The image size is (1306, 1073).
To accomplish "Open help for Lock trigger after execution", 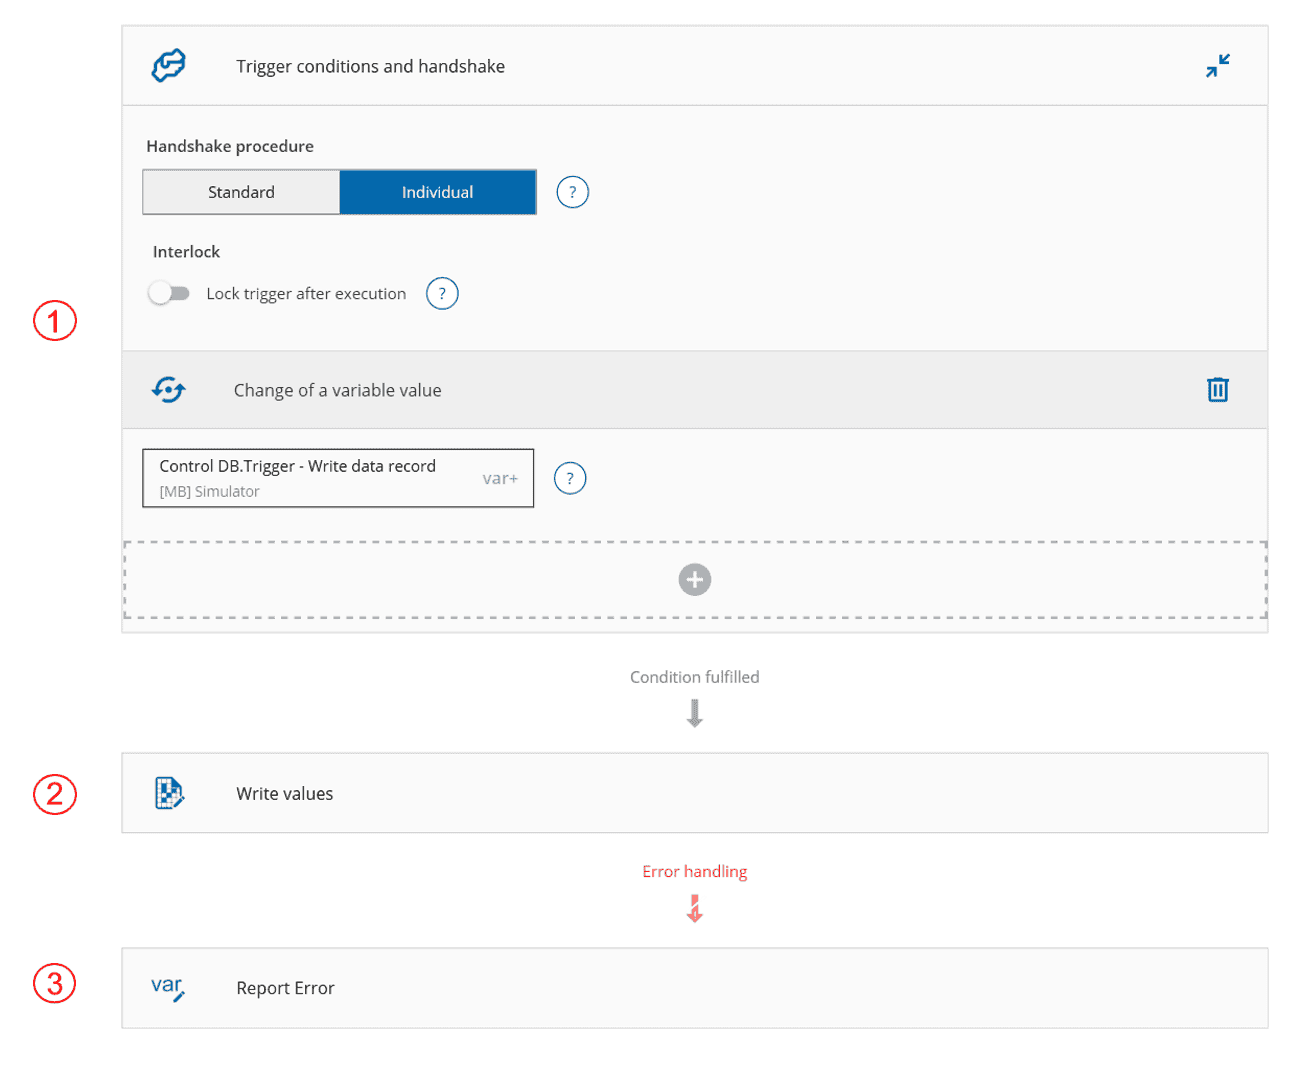I will [x=442, y=294].
